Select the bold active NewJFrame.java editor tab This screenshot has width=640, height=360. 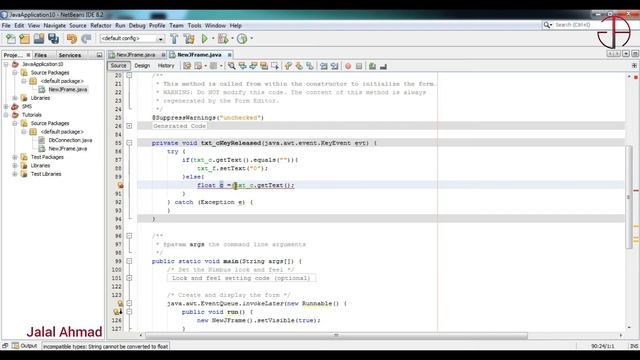click(x=199, y=55)
